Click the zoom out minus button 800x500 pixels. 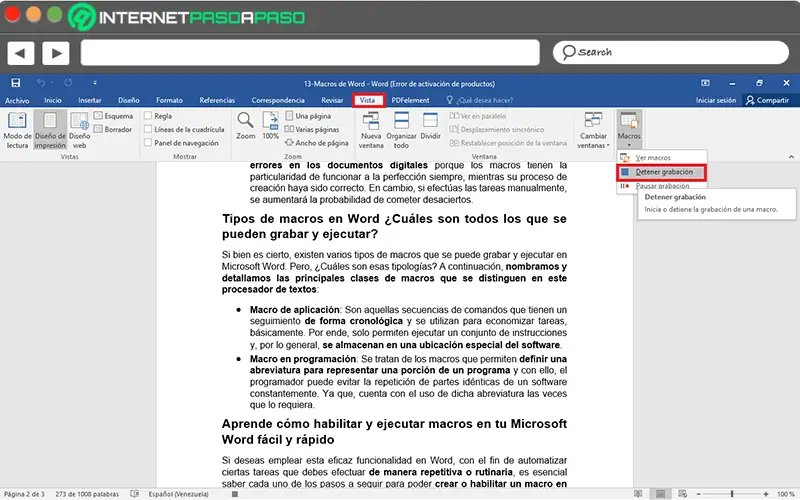698,494
